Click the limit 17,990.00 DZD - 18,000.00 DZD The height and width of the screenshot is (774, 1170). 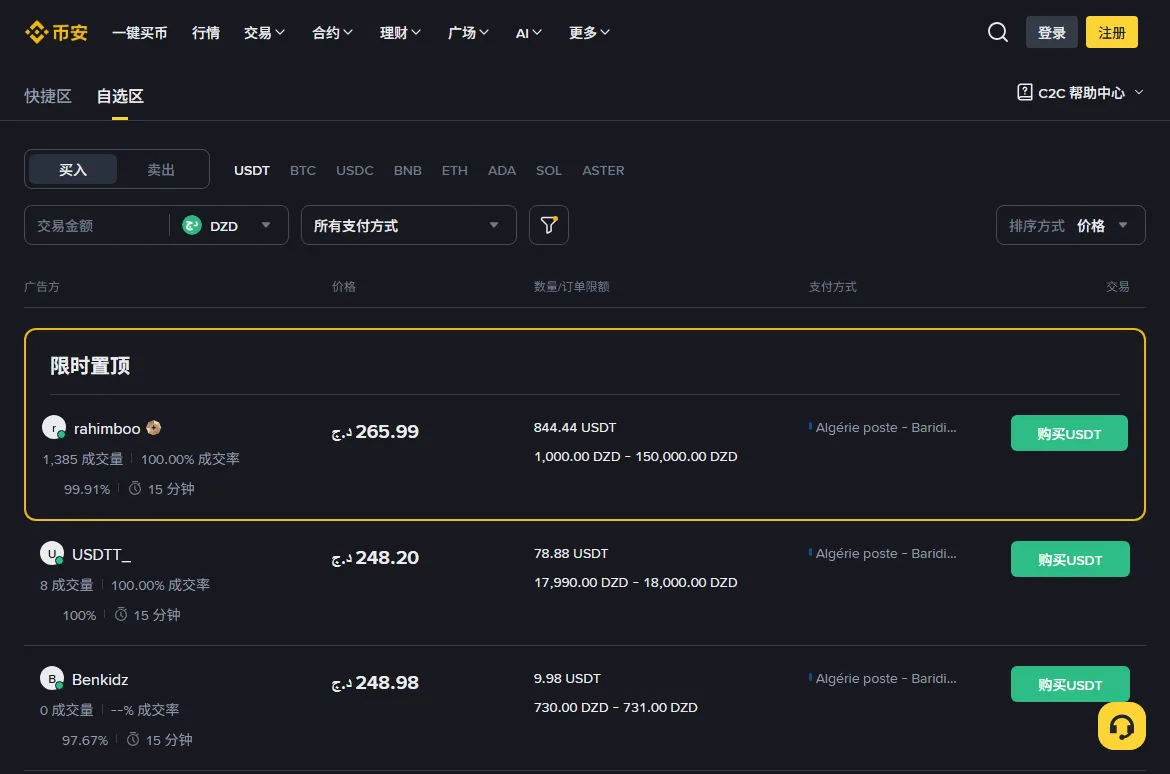tap(635, 582)
